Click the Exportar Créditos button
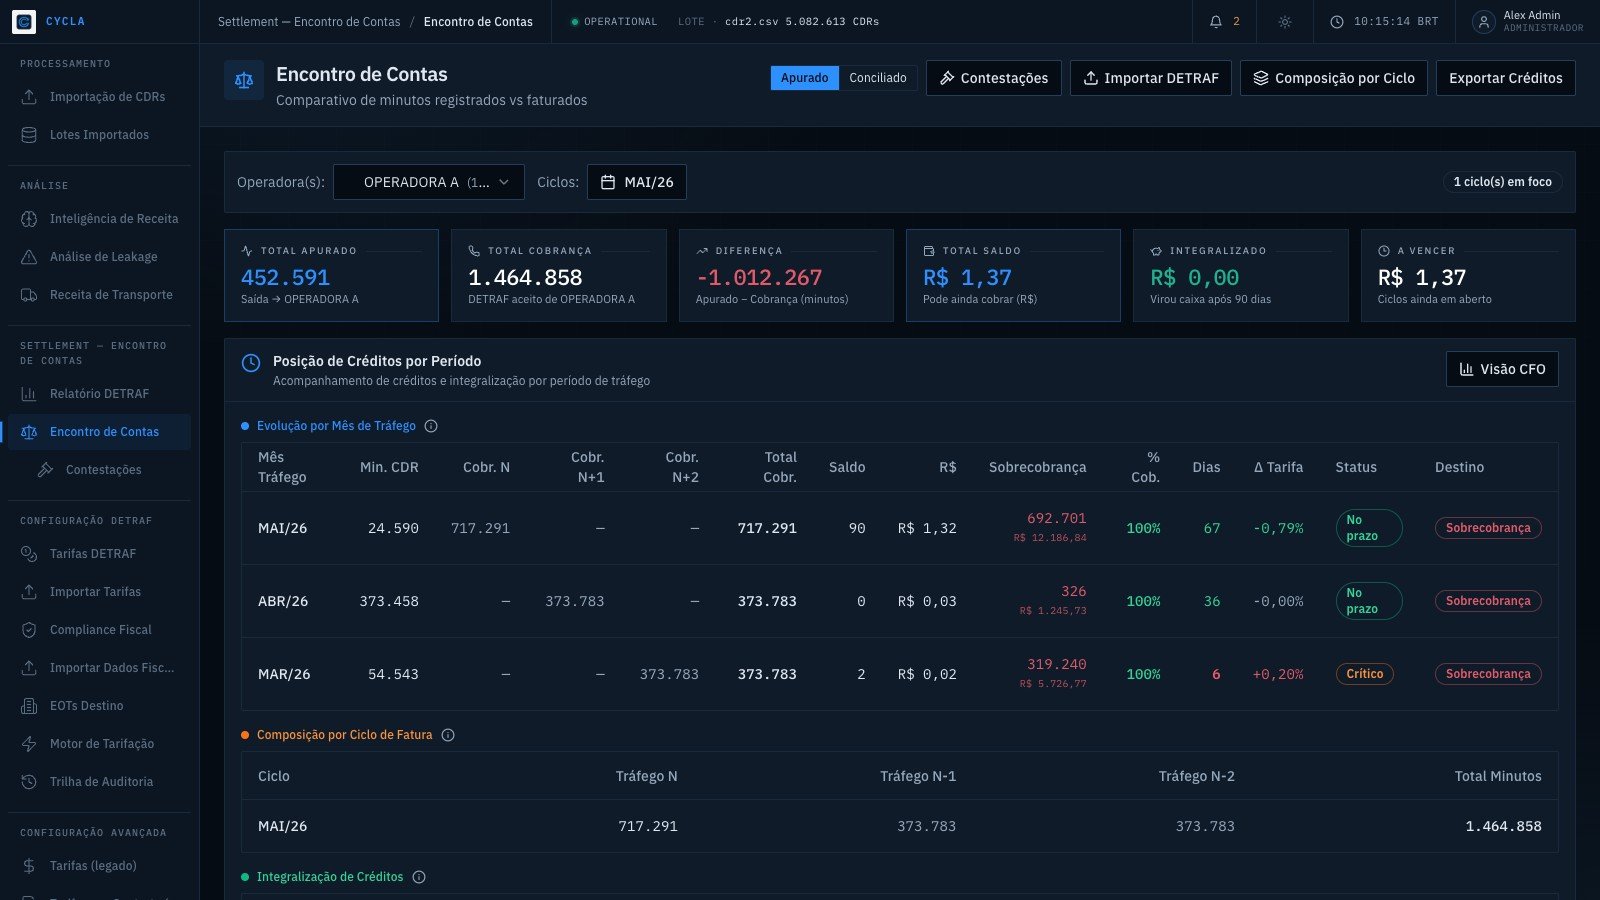Image resolution: width=1600 pixels, height=900 pixels. 1506,78
